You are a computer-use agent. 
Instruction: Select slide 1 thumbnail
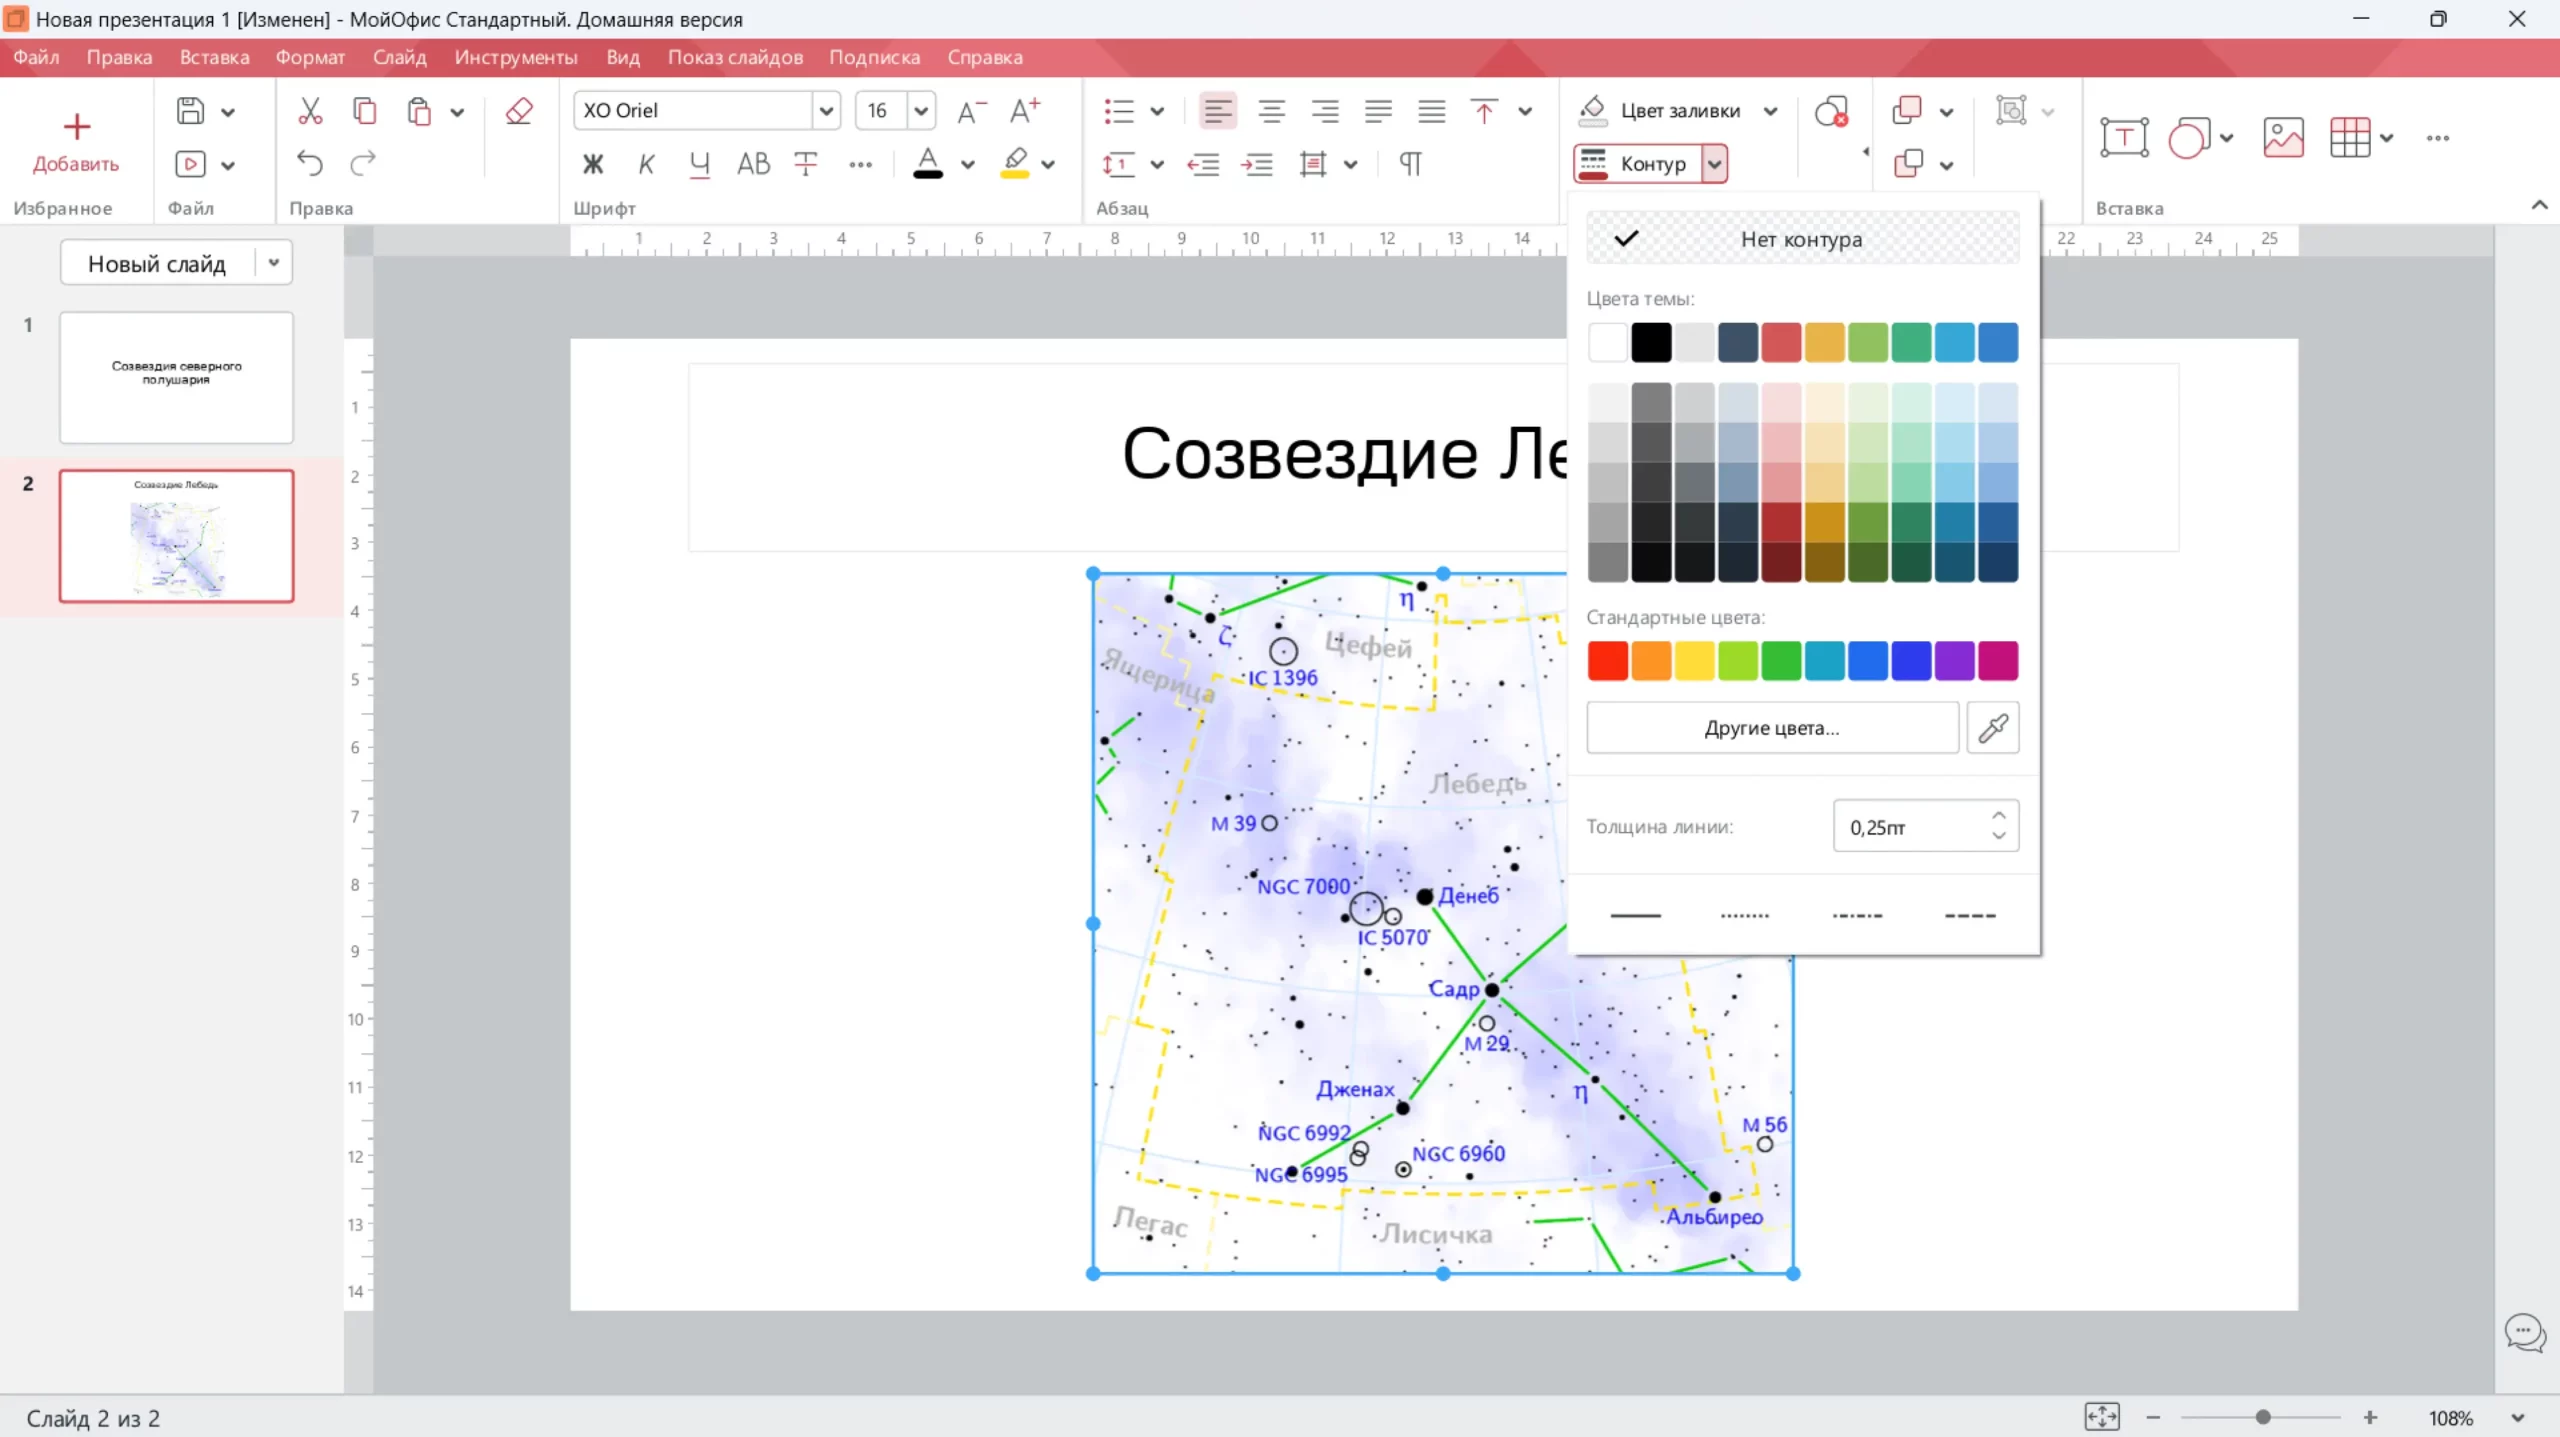point(176,377)
